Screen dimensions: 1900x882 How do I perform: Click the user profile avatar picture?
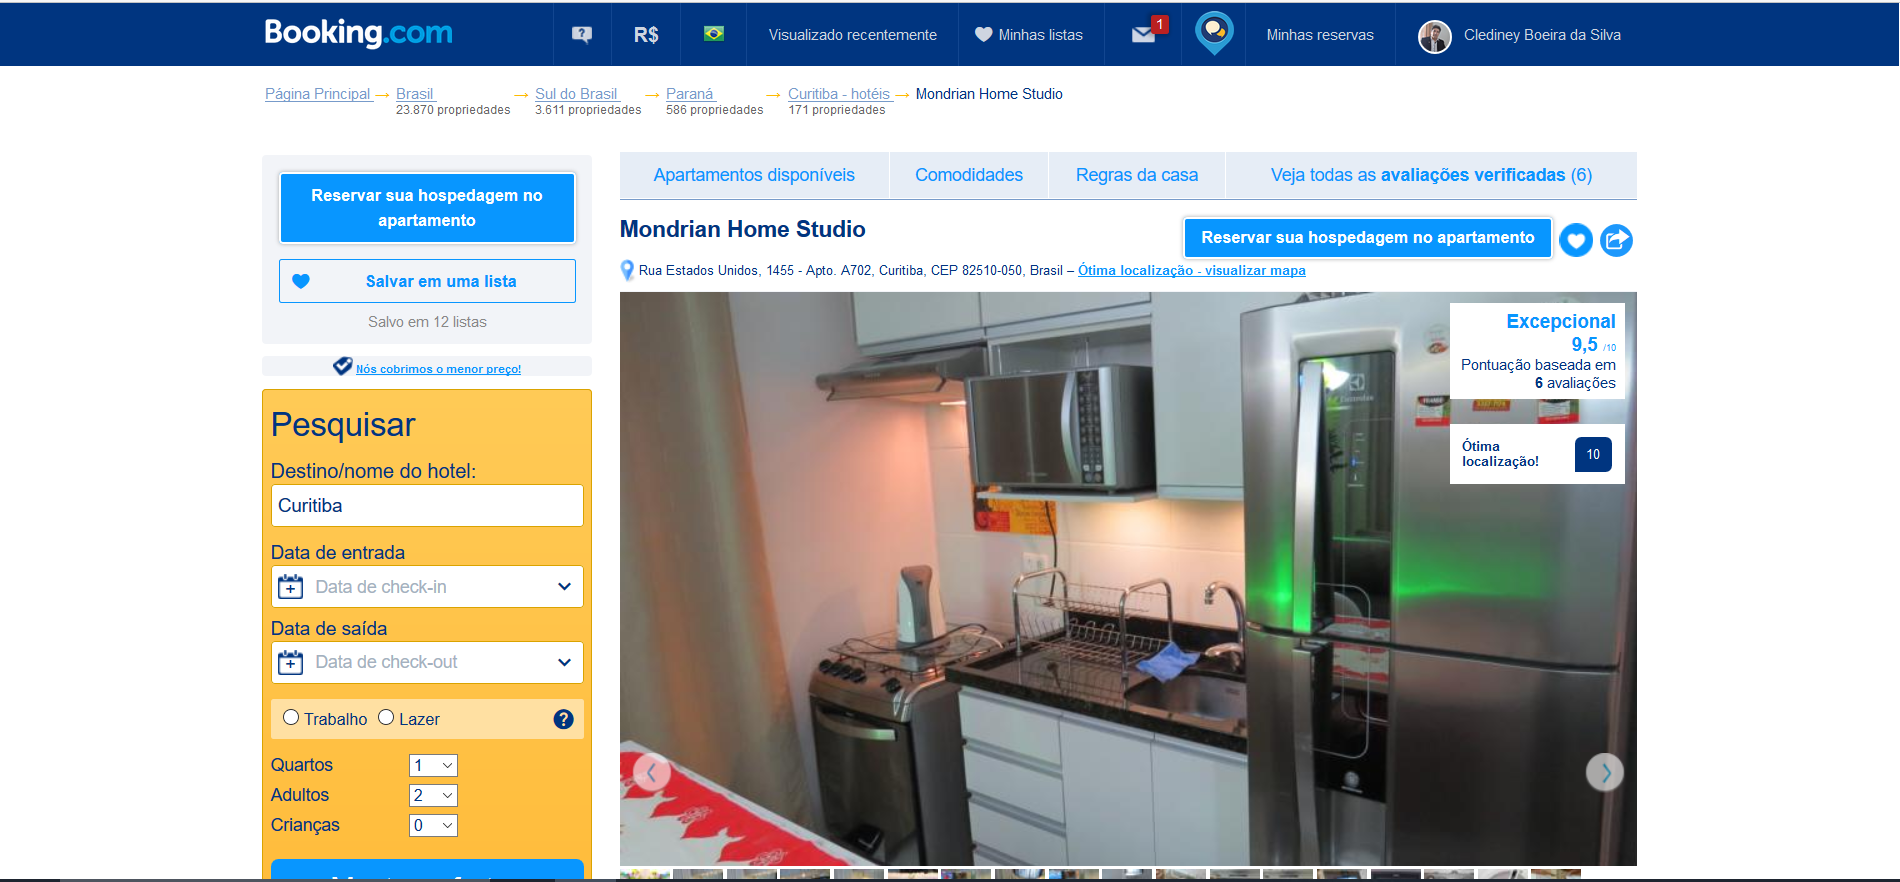(x=1434, y=36)
